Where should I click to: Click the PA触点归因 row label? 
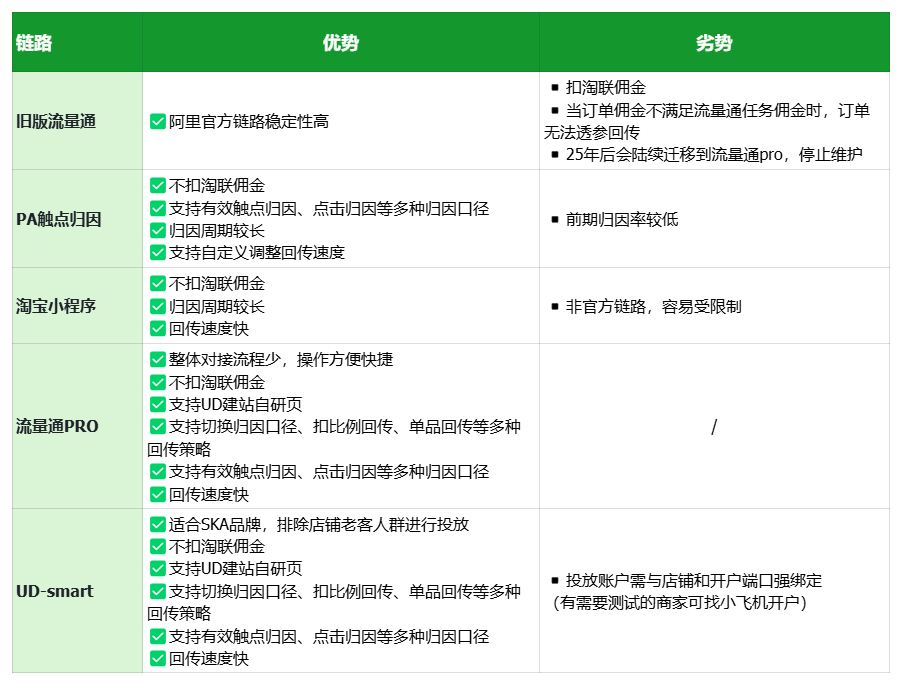[x=59, y=219]
